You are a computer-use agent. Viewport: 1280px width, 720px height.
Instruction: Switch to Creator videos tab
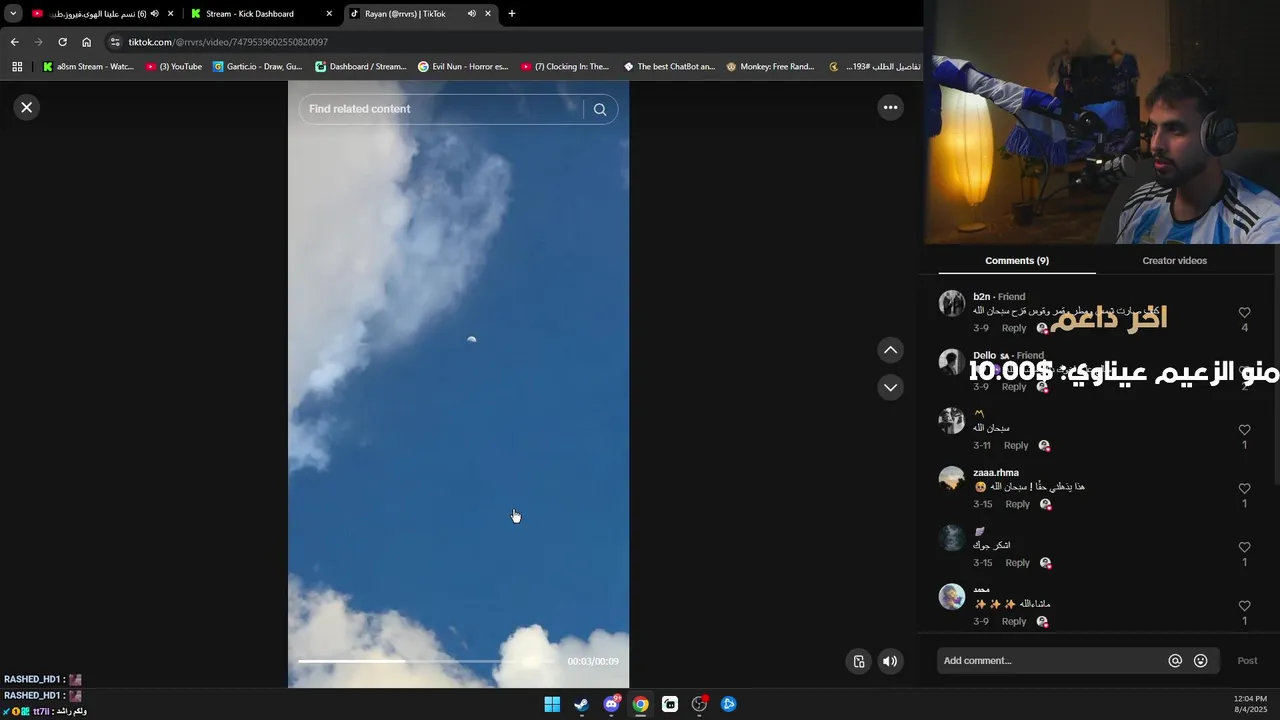pyautogui.click(x=1174, y=261)
